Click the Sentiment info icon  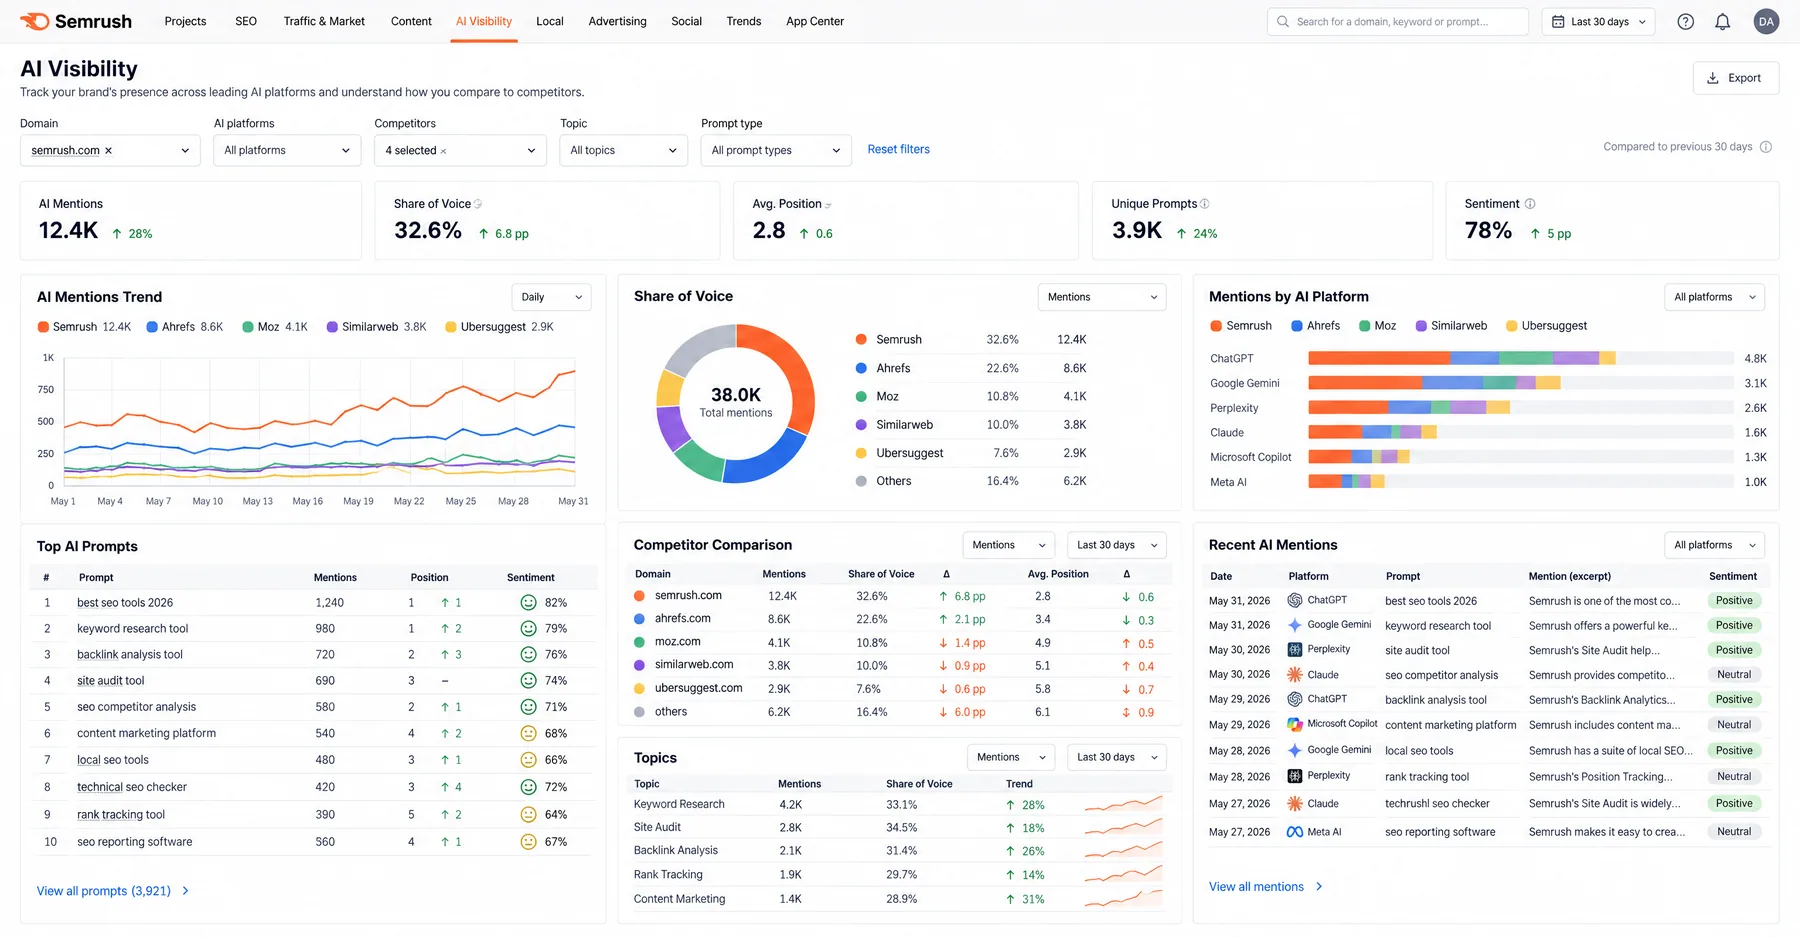click(x=1530, y=203)
